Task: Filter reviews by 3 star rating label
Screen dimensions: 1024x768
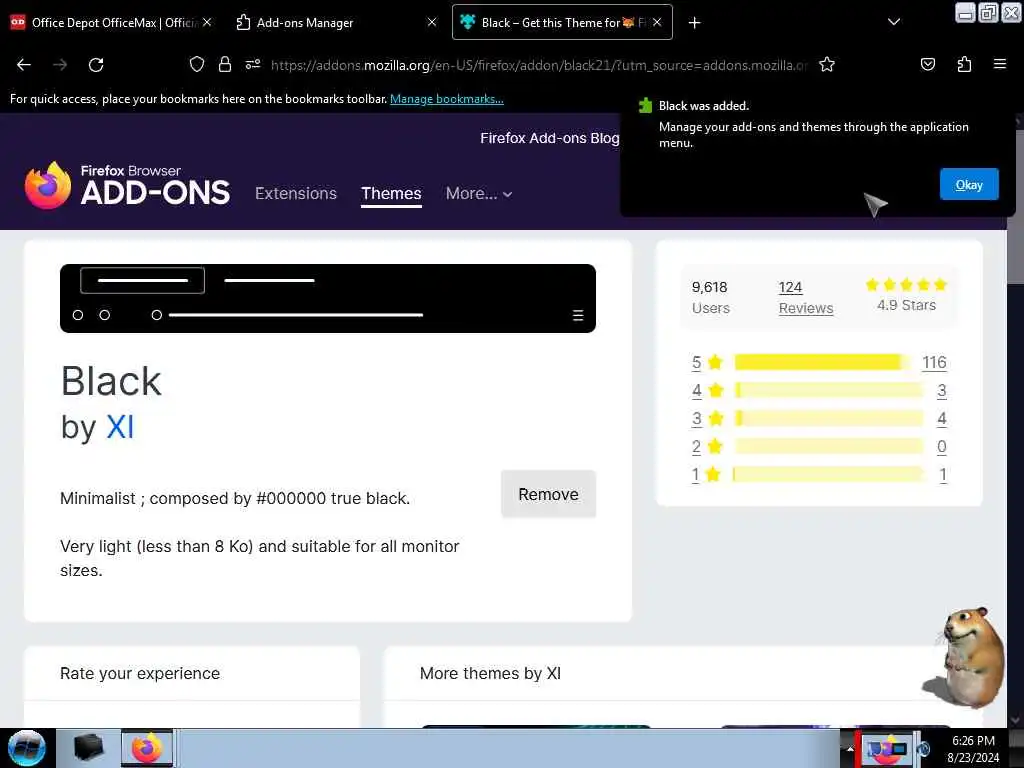Action: 707,419
